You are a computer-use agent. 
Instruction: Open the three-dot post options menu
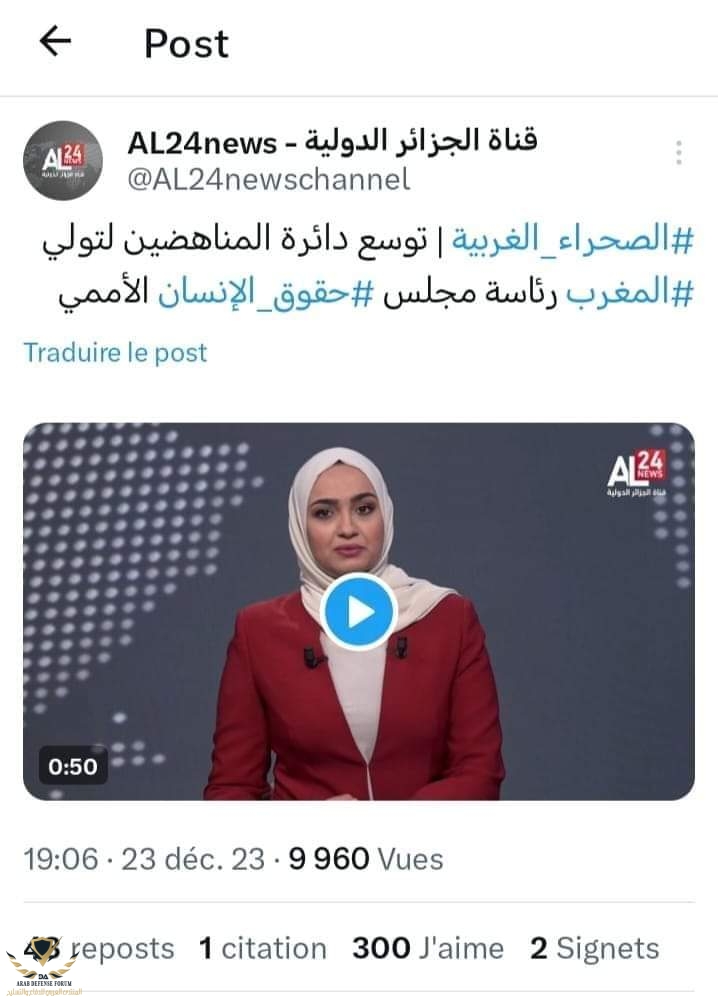tap(679, 153)
